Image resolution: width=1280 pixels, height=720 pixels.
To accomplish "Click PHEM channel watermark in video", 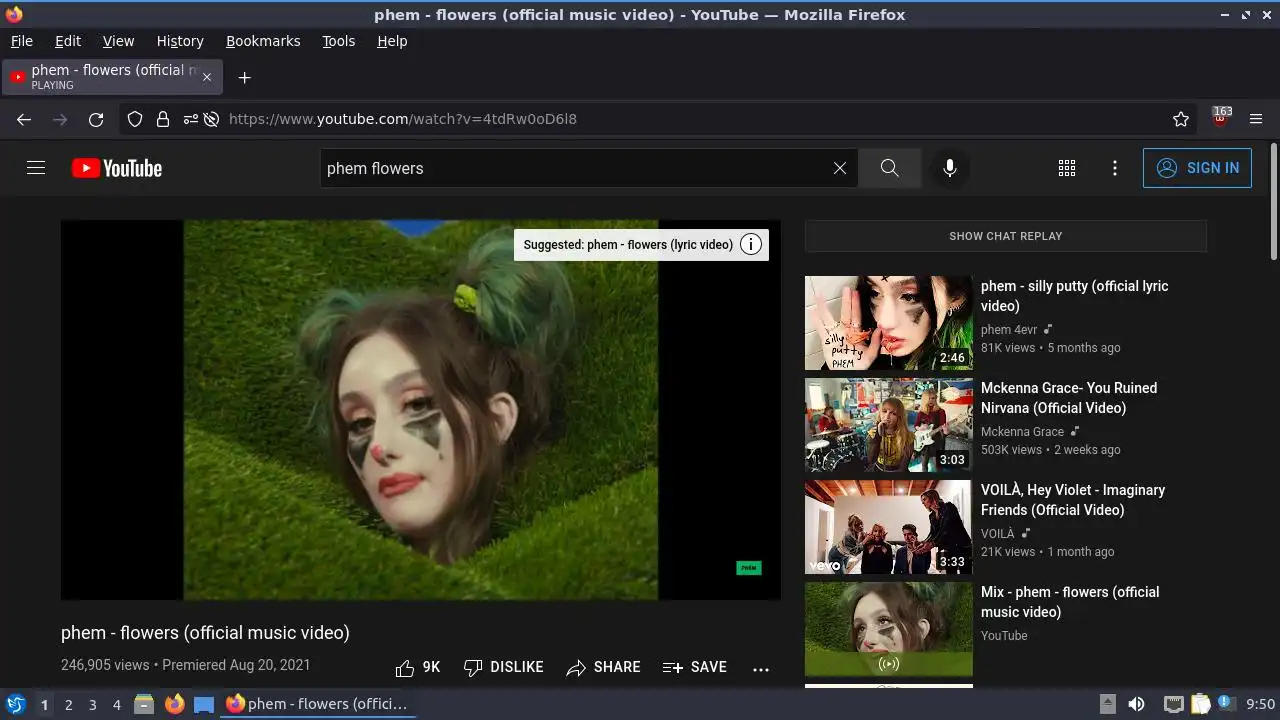I will pyautogui.click(x=749, y=568).
